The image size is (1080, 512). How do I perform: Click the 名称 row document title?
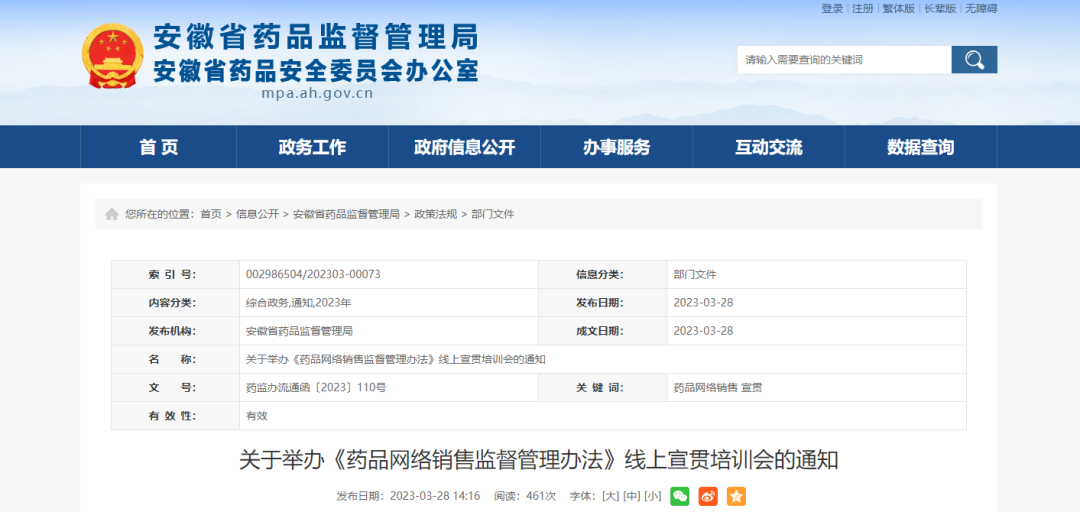(x=396, y=359)
